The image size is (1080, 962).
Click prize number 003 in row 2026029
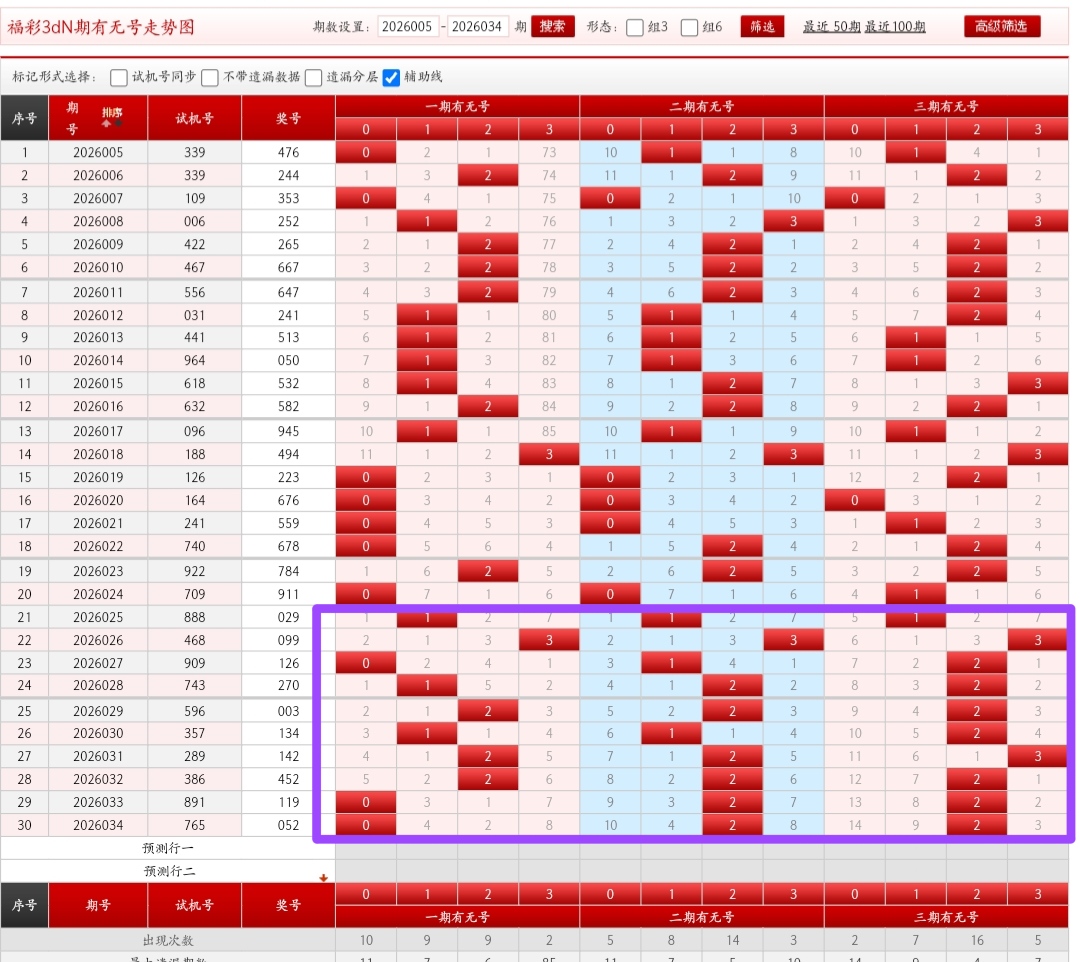(x=288, y=711)
